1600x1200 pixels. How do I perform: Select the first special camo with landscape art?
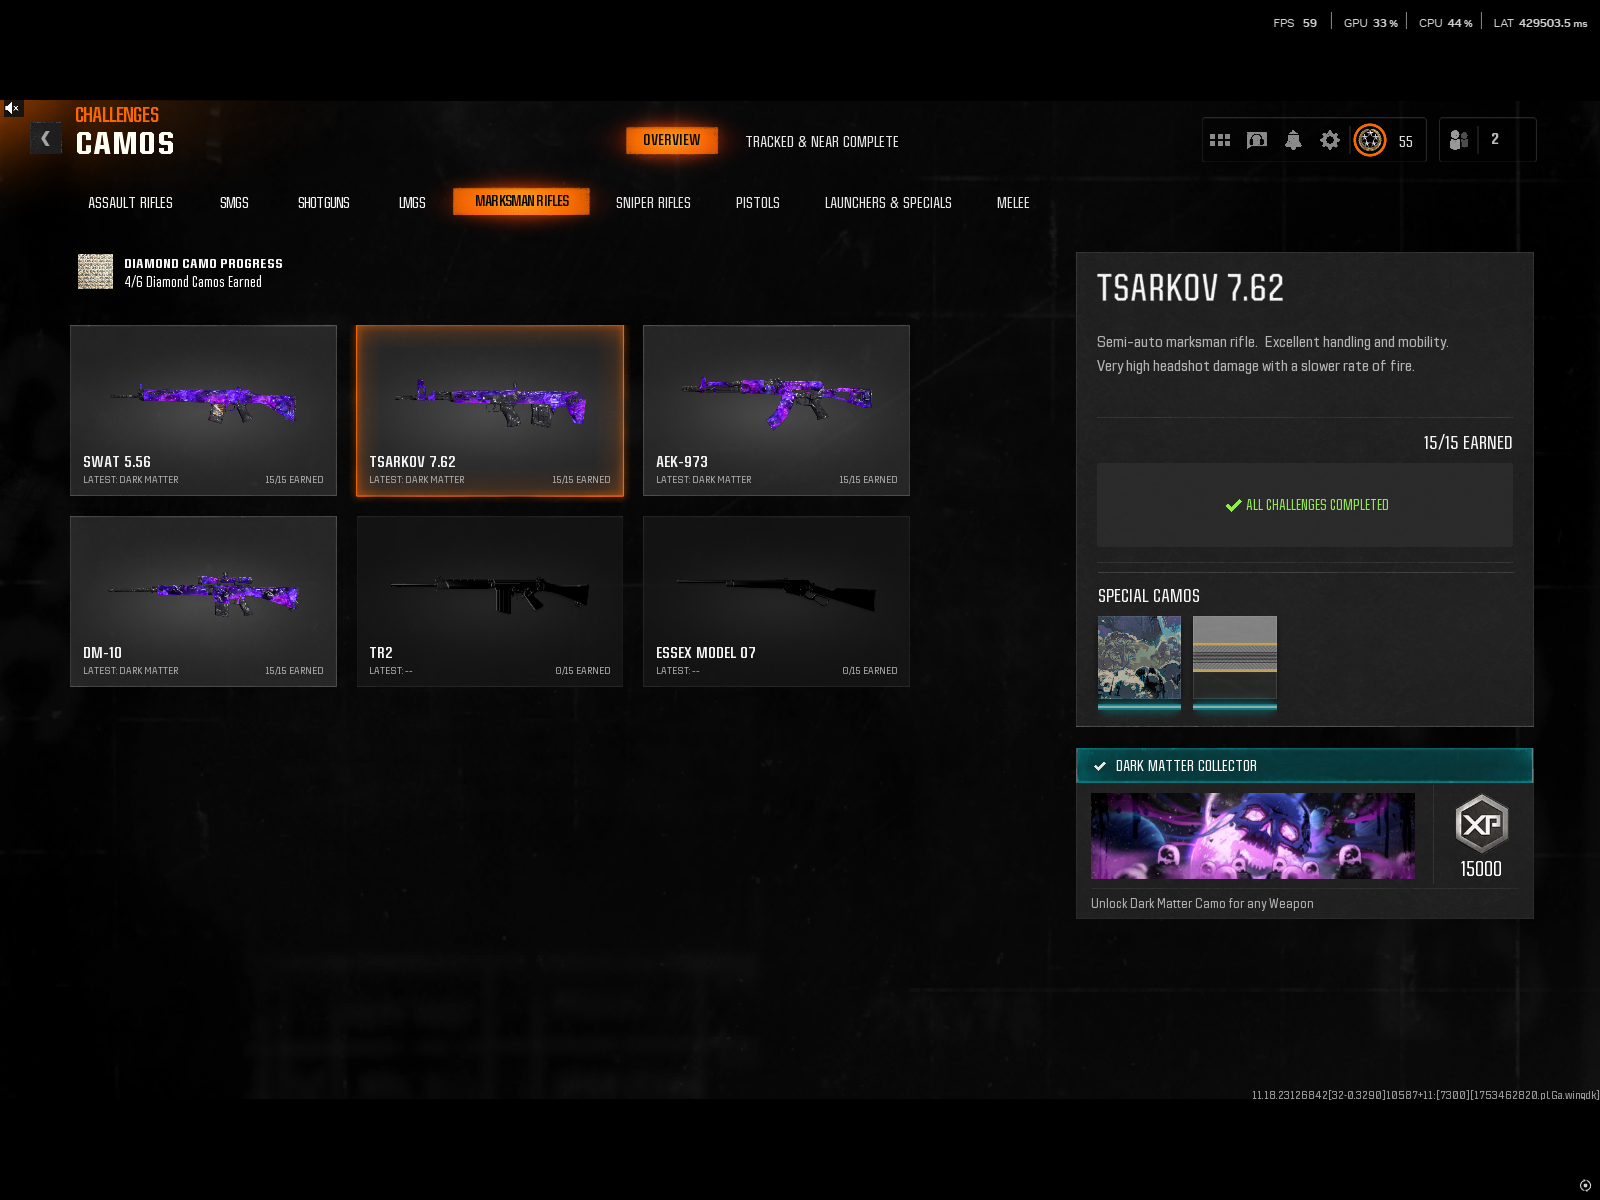[1139, 657]
